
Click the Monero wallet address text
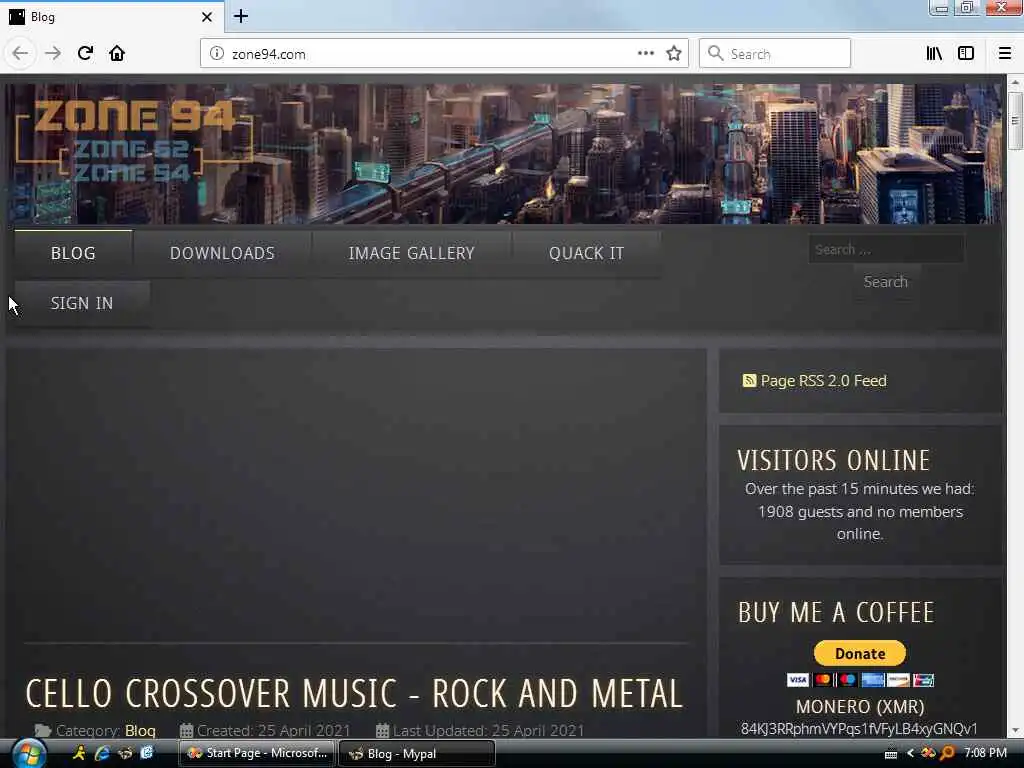pos(859,729)
